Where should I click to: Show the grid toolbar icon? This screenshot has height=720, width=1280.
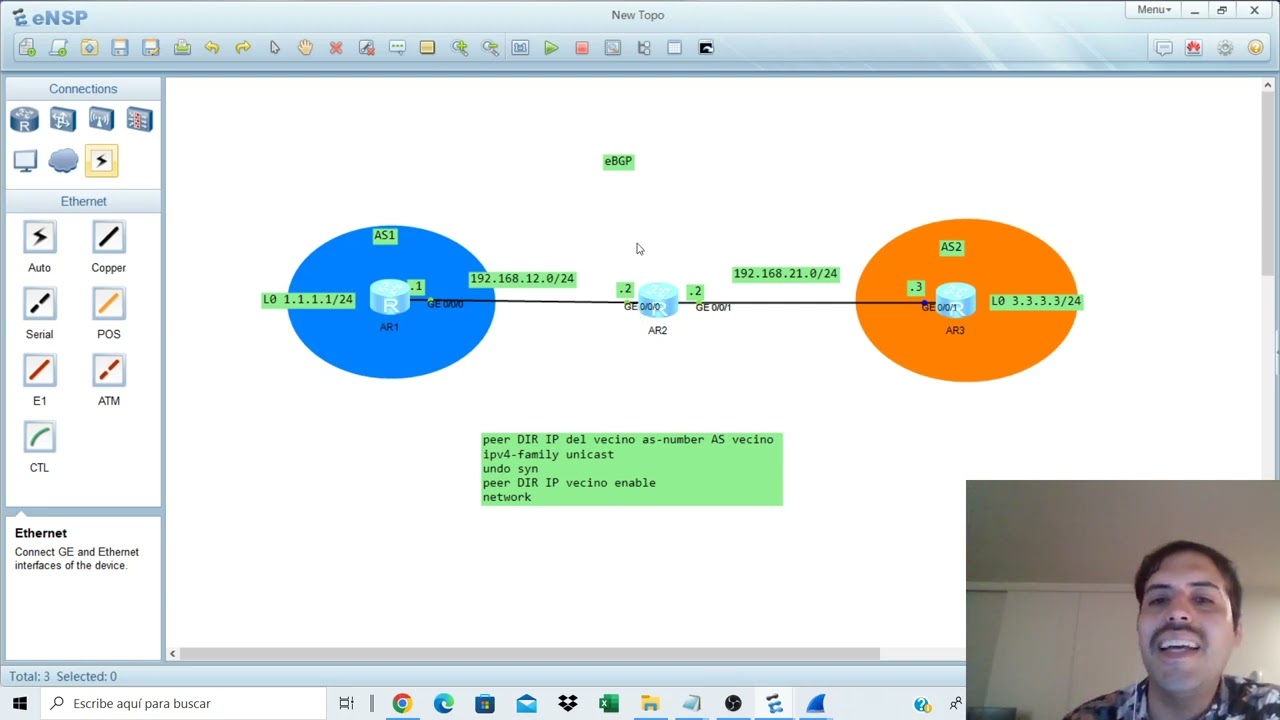tap(675, 48)
